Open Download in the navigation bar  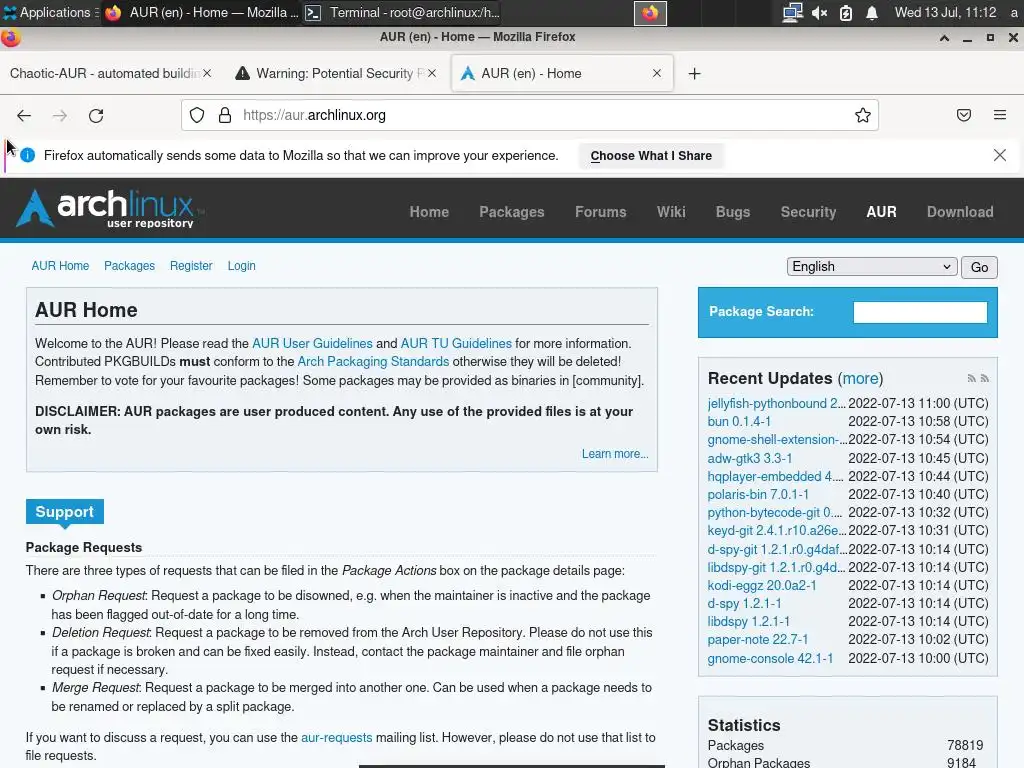coord(960,212)
